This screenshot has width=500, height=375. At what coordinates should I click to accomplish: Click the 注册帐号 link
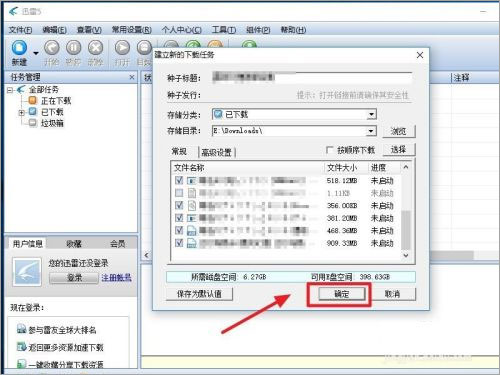[x=116, y=278]
